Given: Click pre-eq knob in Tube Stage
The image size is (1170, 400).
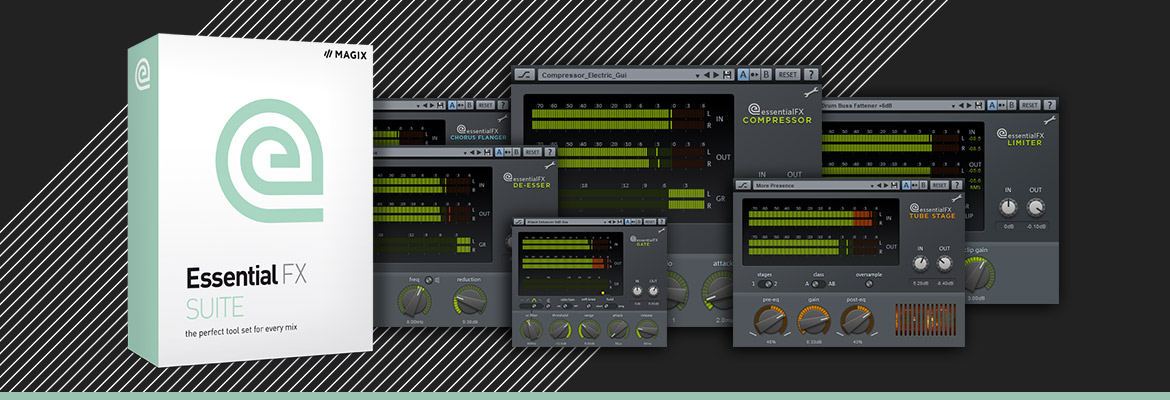Looking at the screenshot, I should (771, 320).
